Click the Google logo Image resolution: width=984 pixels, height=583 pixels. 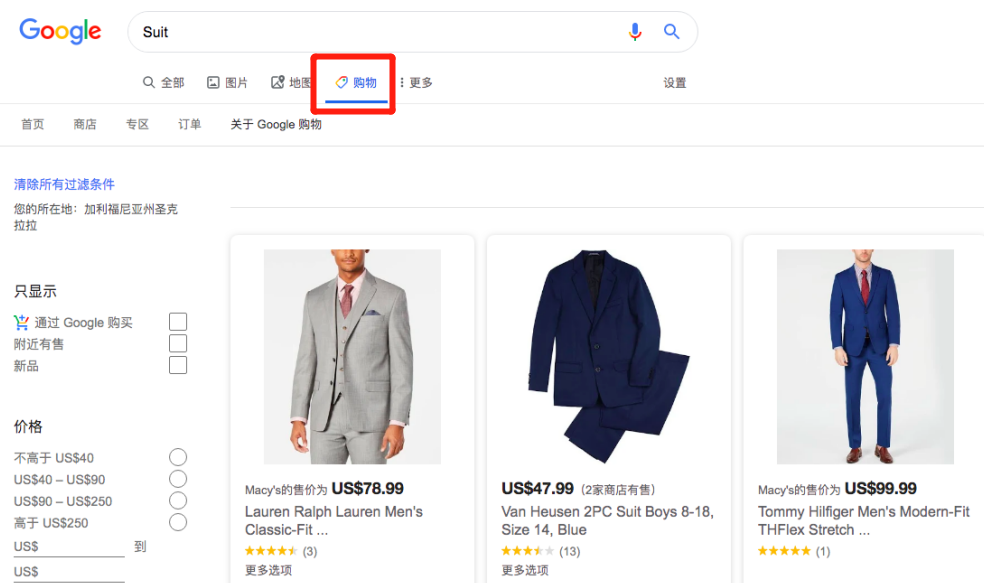pyautogui.click(x=60, y=31)
